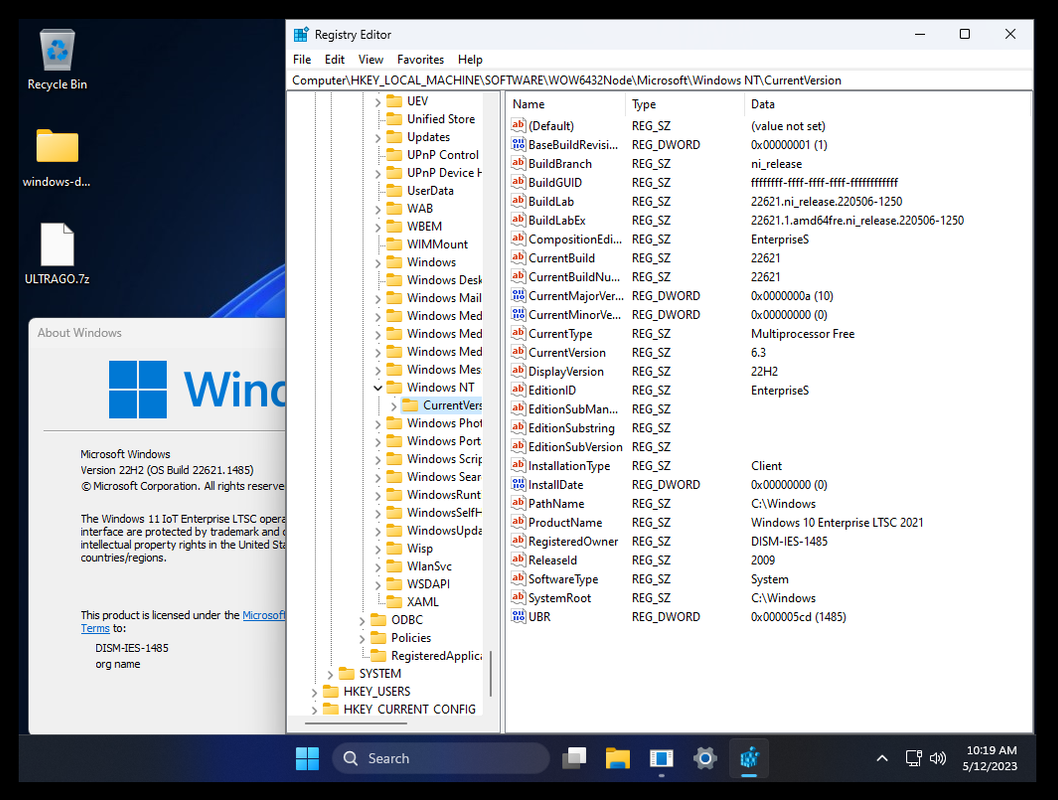1058x800 pixels.
Task: Select the XAML tree item
Action: coord(422,602)
